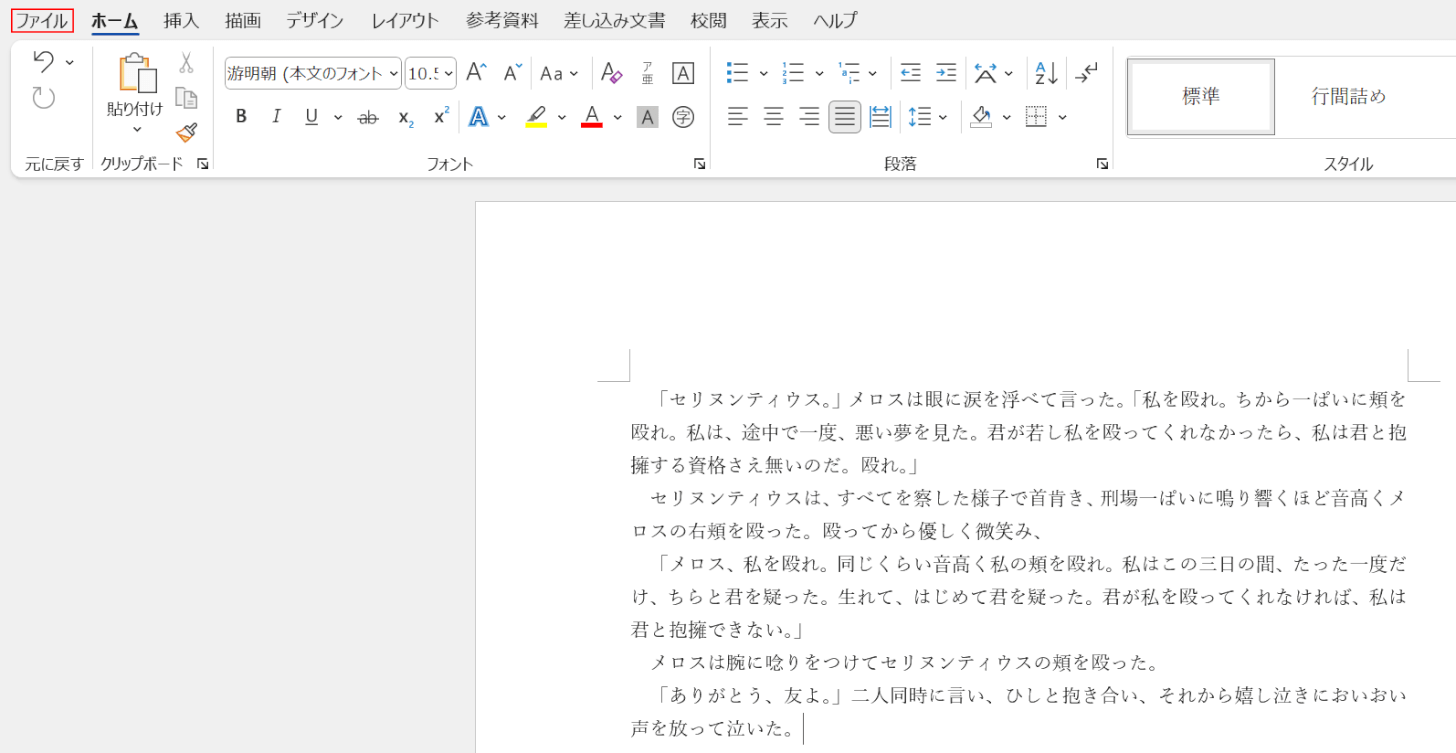
Task: Open 表示 tab
Action: pos(770,20)
